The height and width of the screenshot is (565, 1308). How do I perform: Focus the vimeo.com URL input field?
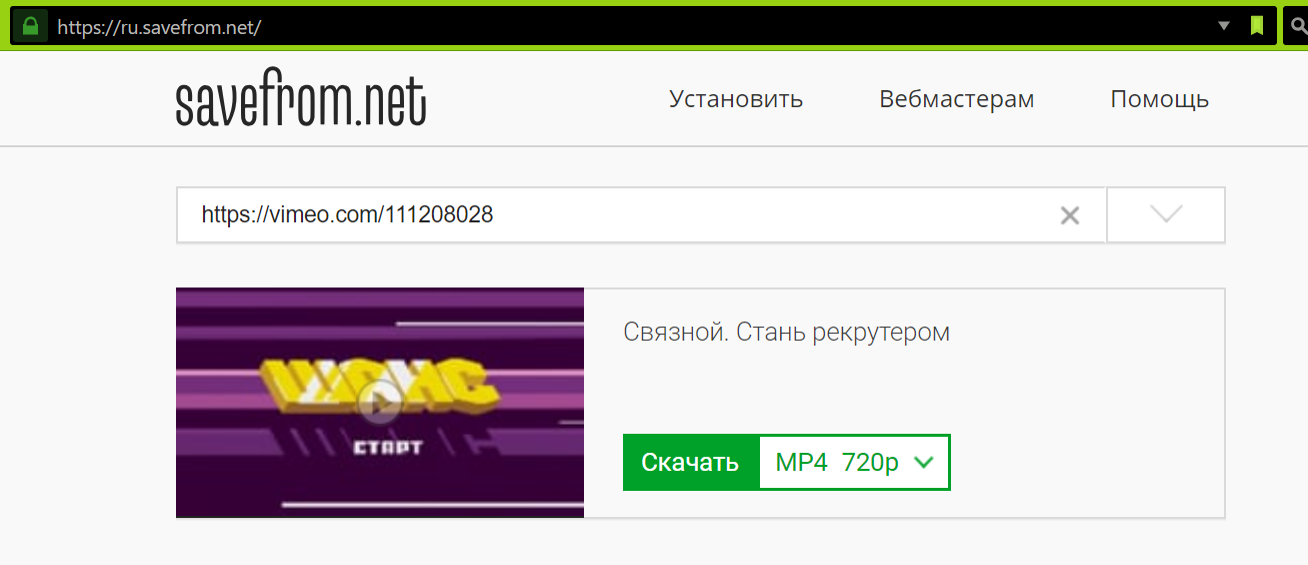[x=641, y=215]
